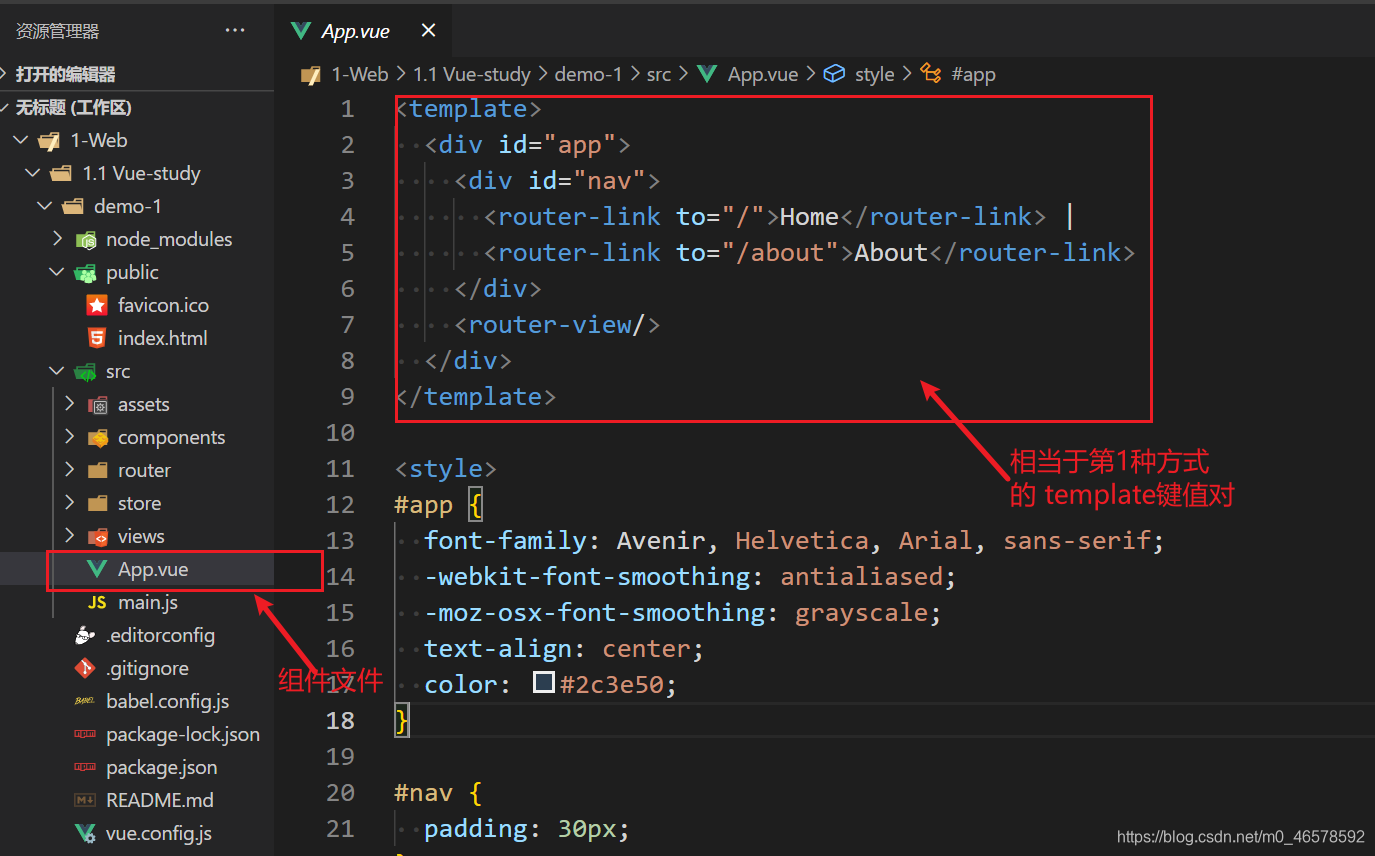
Task: Open index.html from the file tree
Action: (x=163, y=338)
